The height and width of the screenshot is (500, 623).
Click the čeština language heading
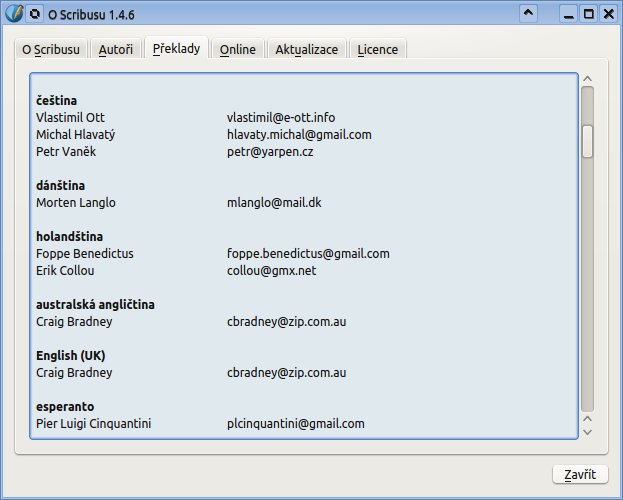(x=56, y=101)
